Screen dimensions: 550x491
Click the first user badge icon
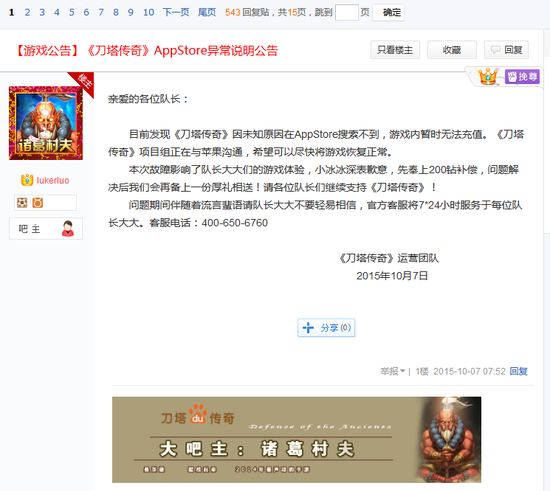click(22, 203)
